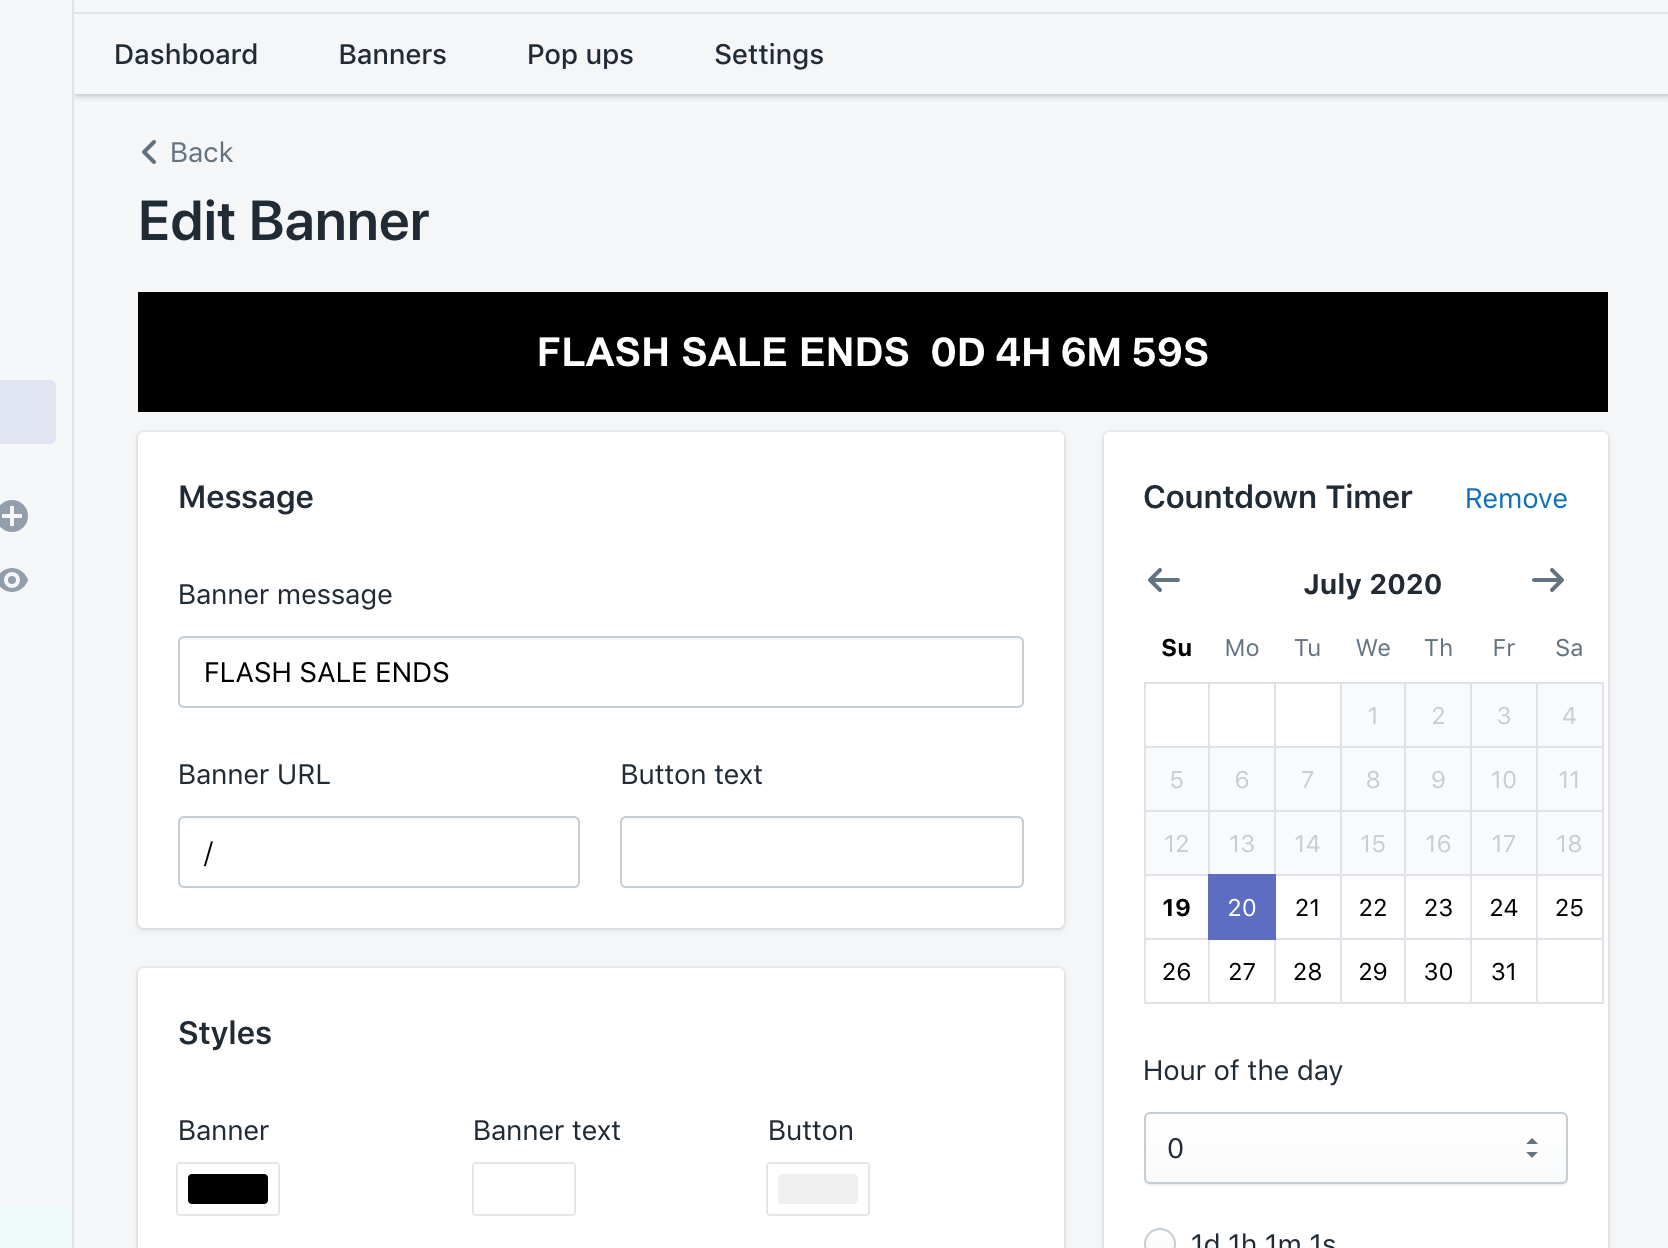The width and height of the screenshot is (1668, 1248).
Task: Click the plus circle sidebar icon
Action: click(x=13, y=516)
